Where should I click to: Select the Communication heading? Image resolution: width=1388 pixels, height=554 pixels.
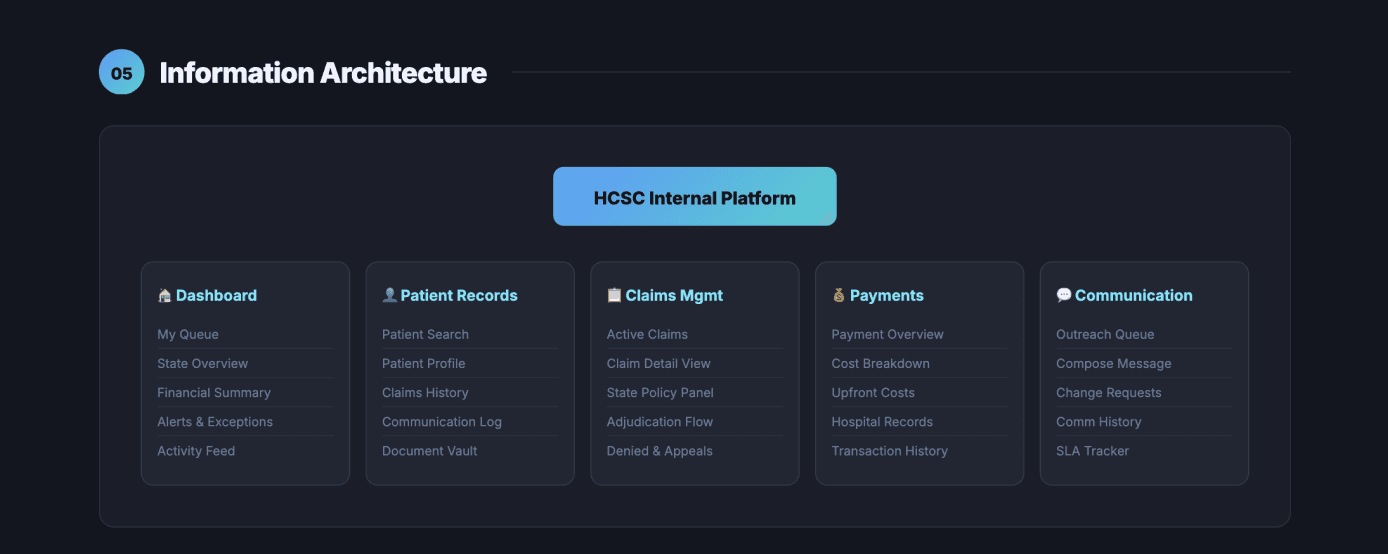pos(1134,296)
